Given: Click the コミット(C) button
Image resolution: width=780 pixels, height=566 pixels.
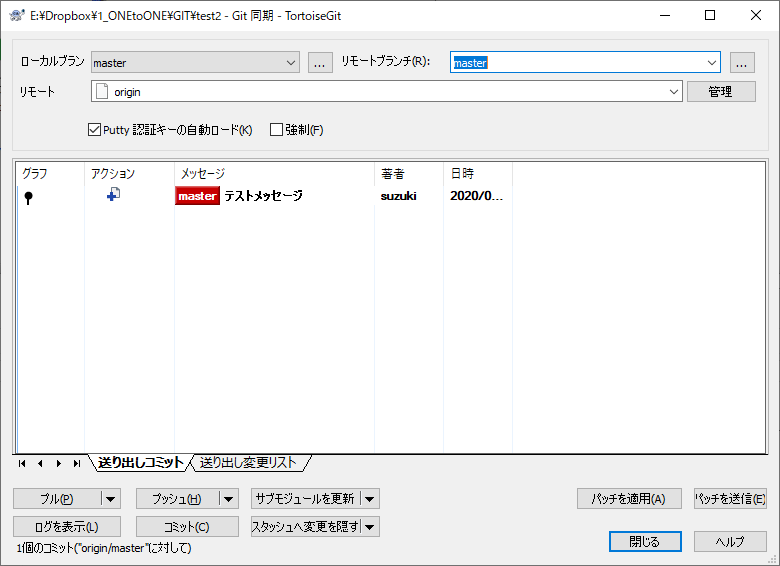Looking at the screenshot, I should tap(187, 527).
